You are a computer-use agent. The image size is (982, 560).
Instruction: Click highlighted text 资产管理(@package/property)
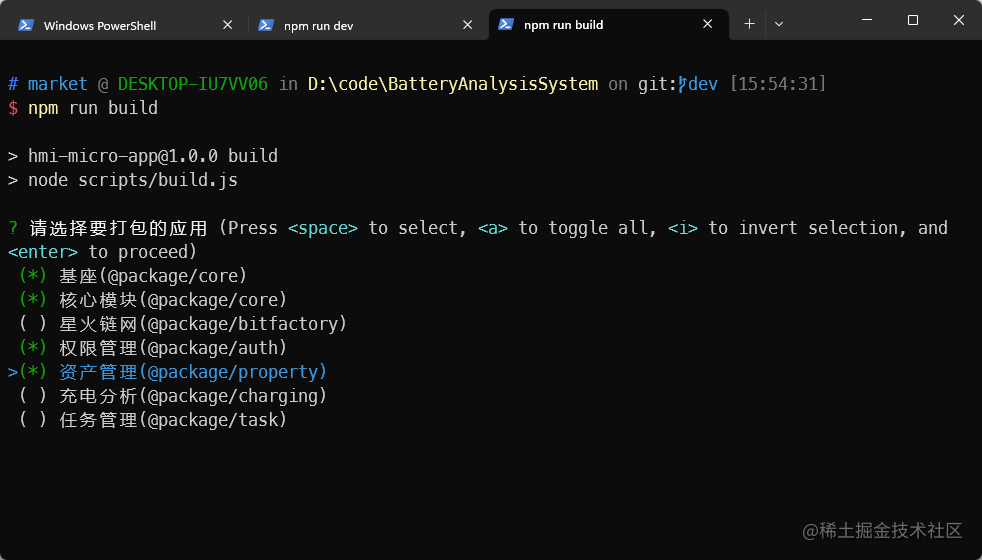[193, 371]
